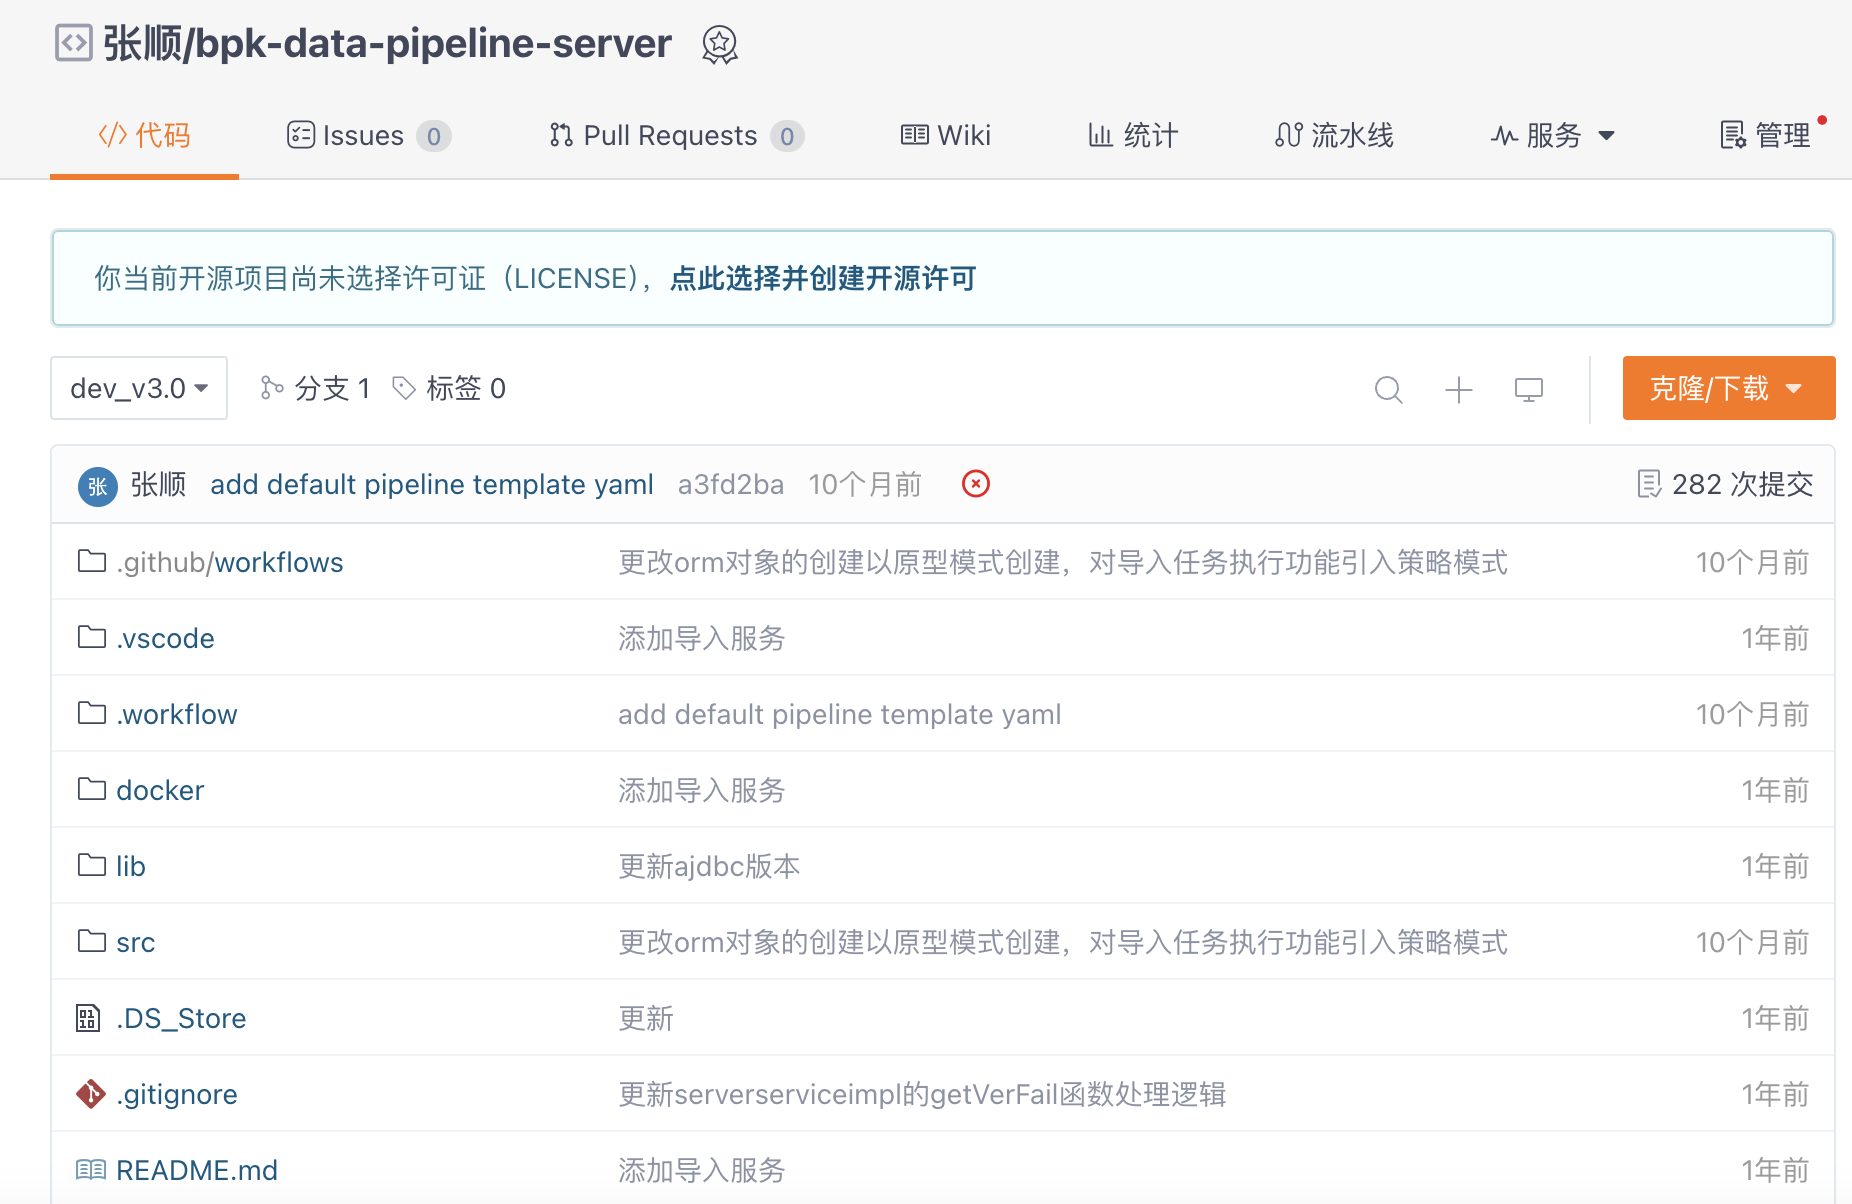Image resolution: width=1852 pixels, height=1204 pixels.
Task: Open the dev_v3.0 branch selector
Action: point(139,388)
